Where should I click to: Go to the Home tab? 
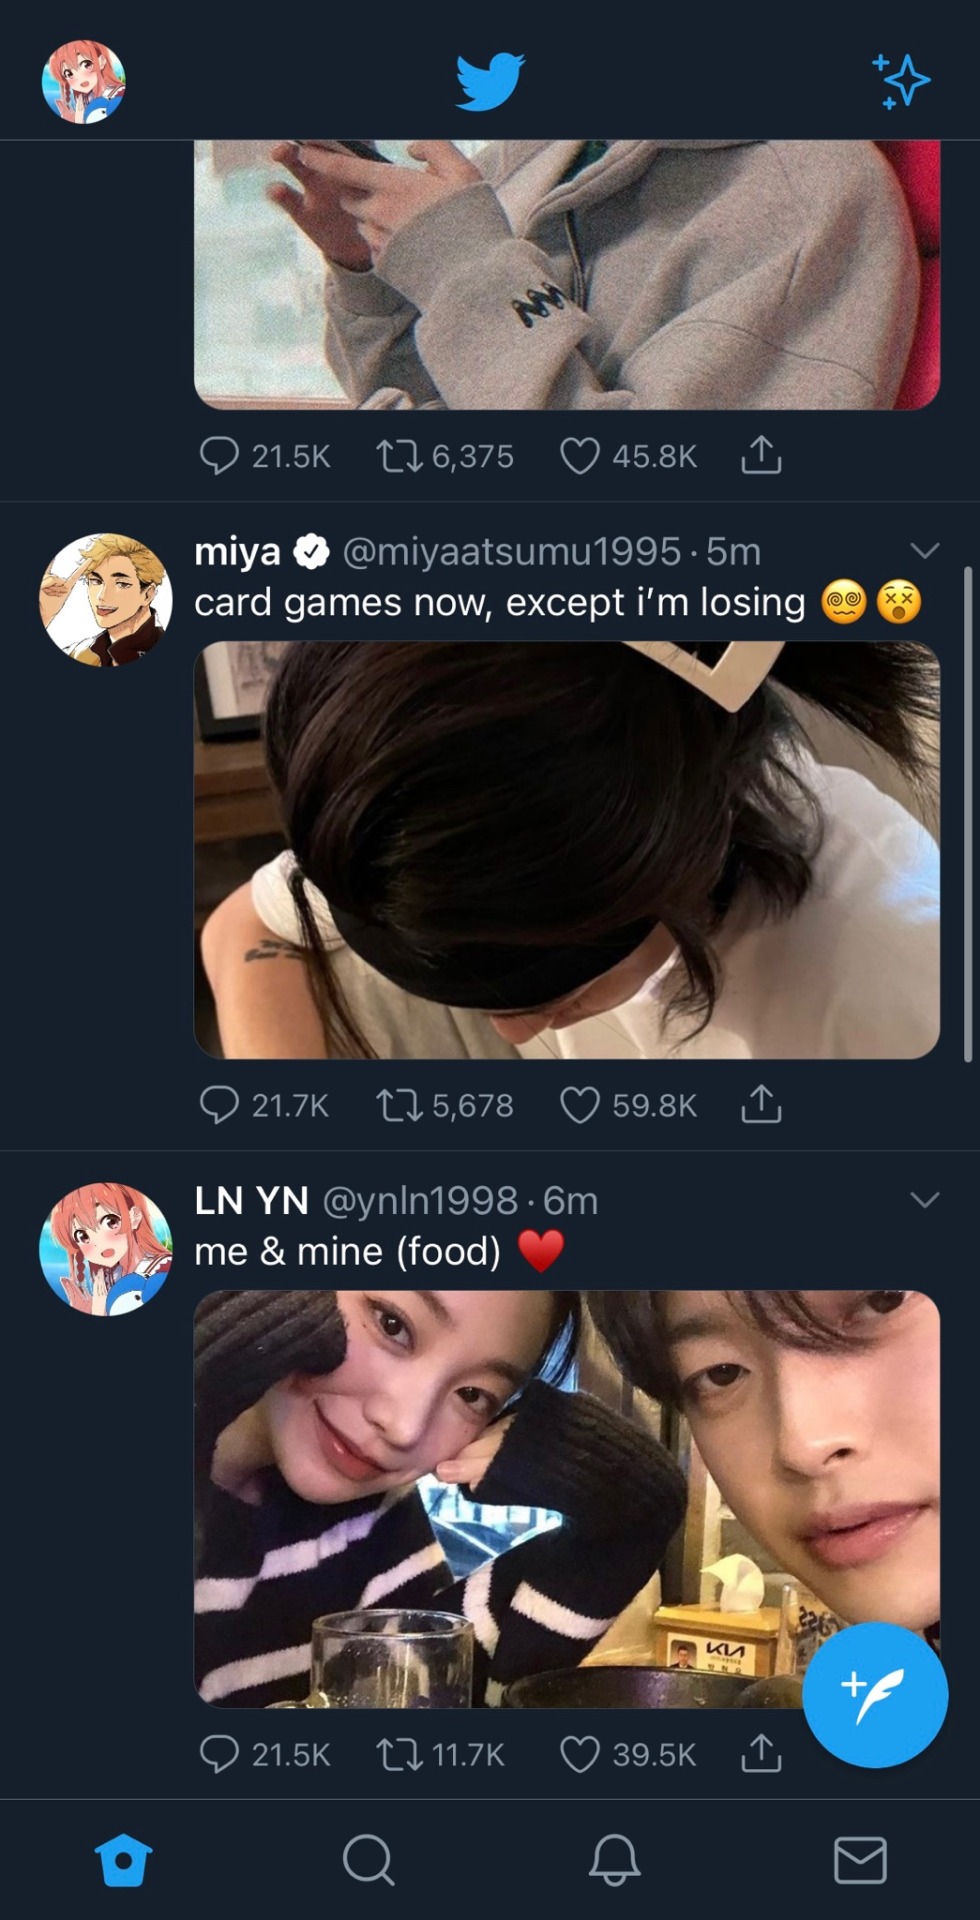pos(123,1861)
